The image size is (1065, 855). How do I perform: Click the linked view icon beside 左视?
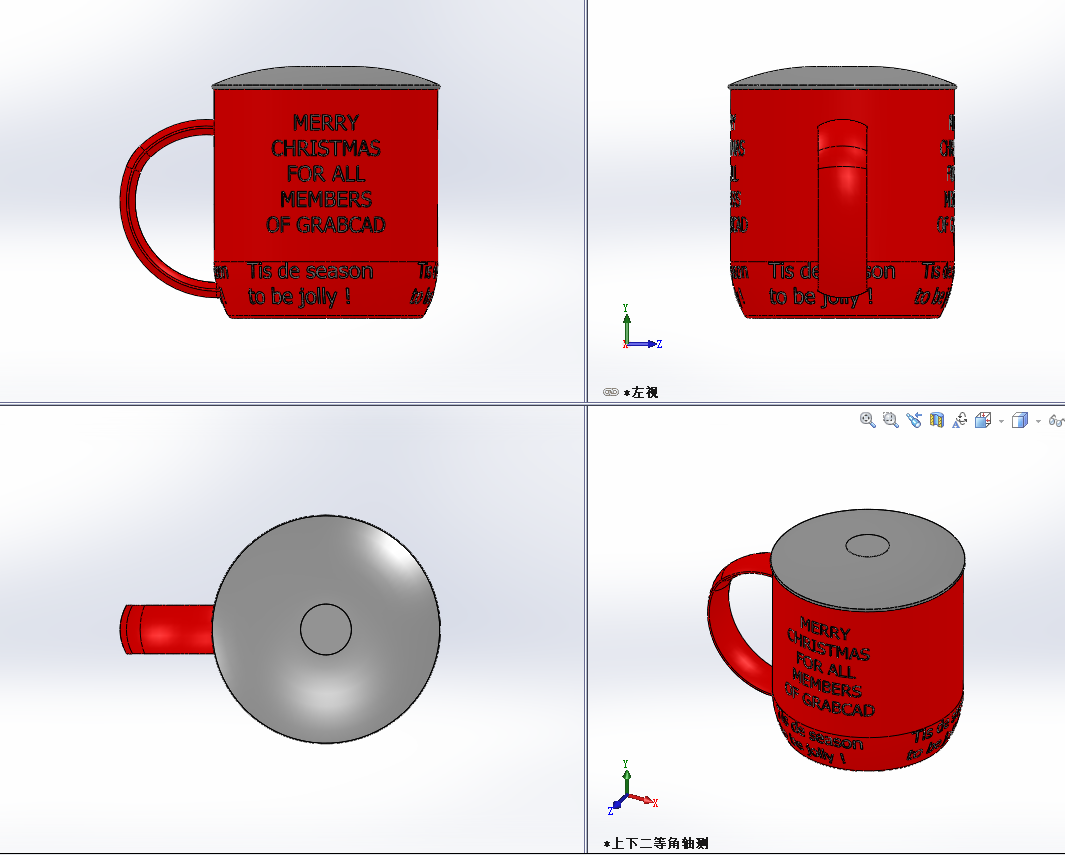pos(611,392)
